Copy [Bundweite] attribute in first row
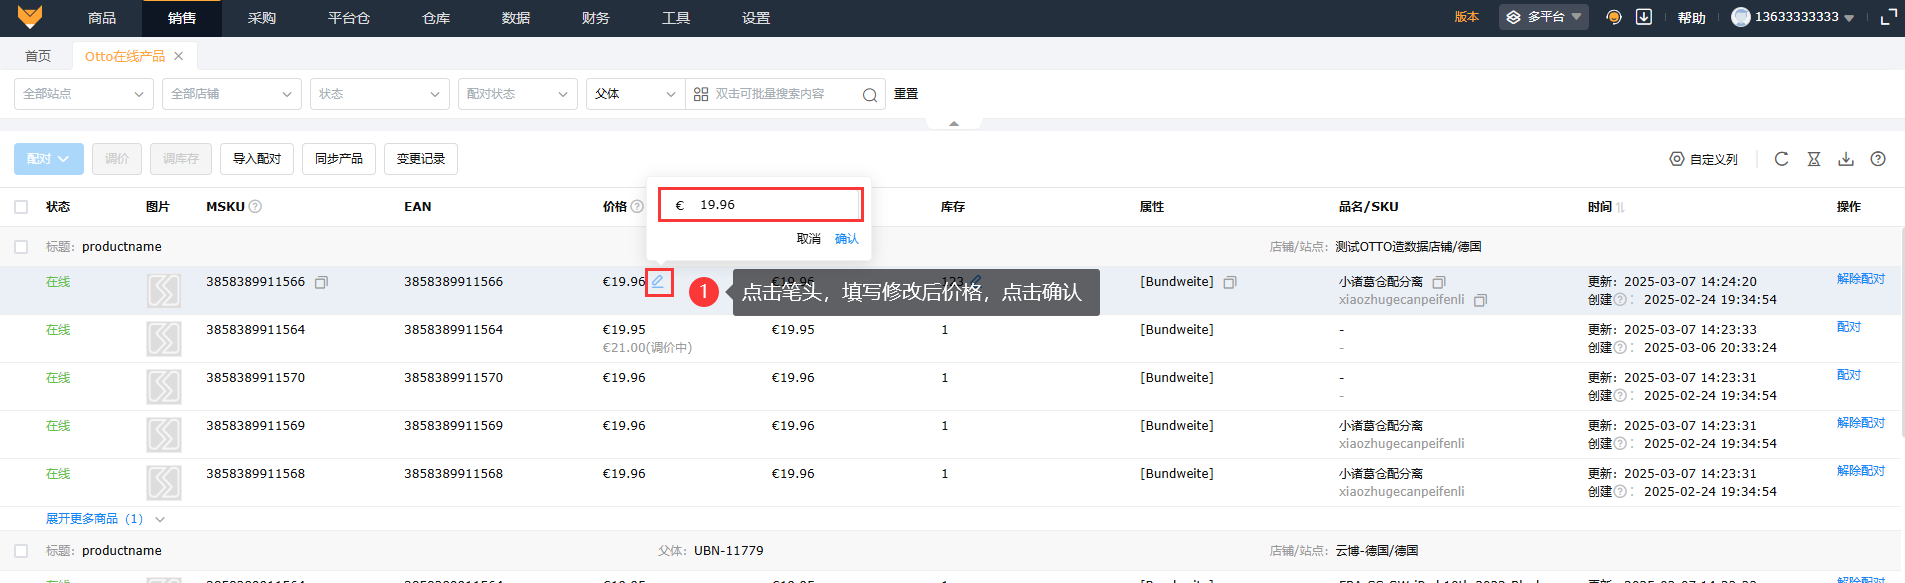Viewport: 1905px width, 583px height. pos(1230,283)
